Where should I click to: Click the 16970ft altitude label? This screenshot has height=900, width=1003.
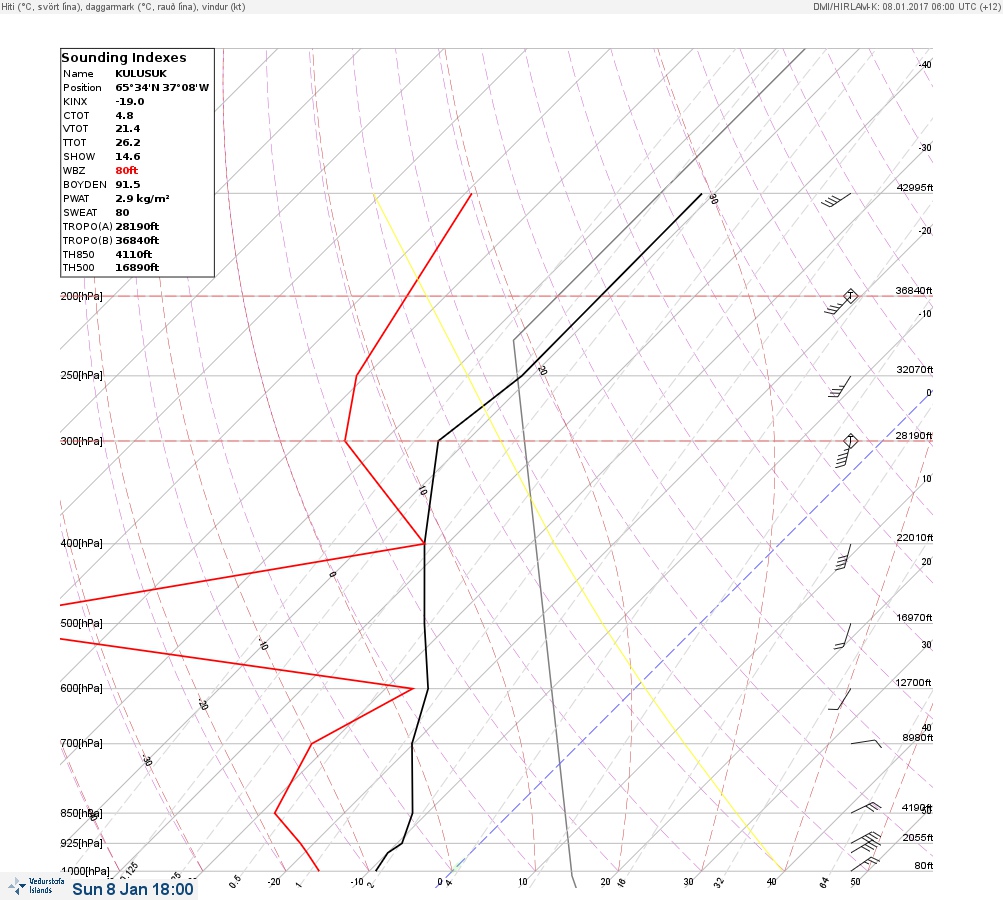pos(915,617)
